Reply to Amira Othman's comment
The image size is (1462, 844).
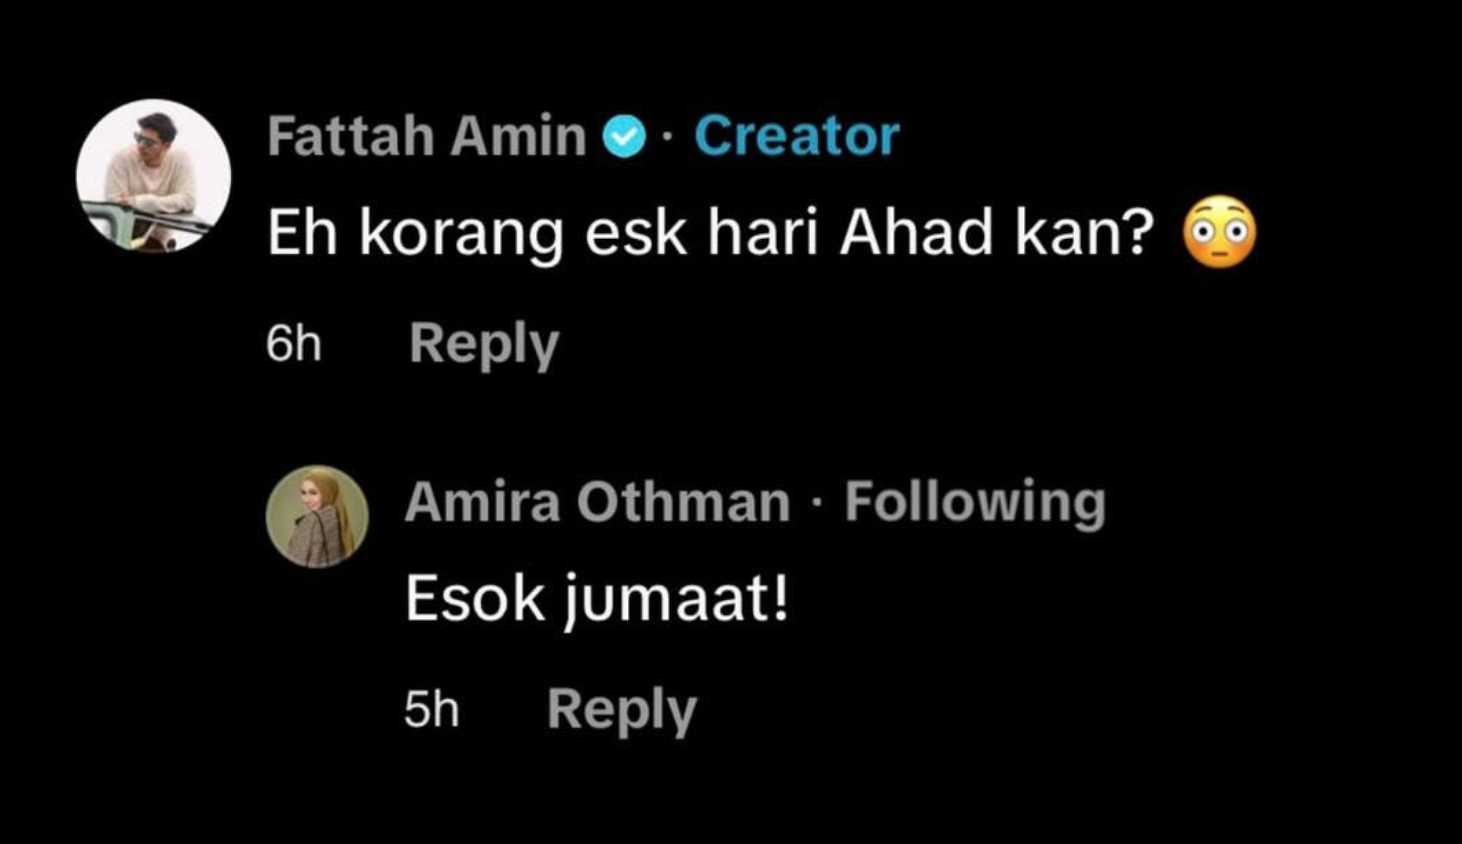click(621, 710)
